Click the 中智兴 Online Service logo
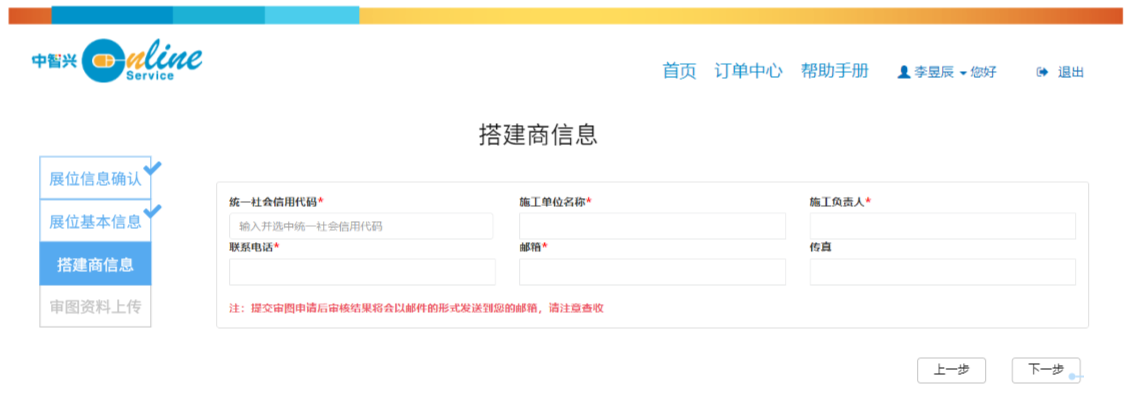This screenshot has height=399, width=1129. click(x=117, y=60)
